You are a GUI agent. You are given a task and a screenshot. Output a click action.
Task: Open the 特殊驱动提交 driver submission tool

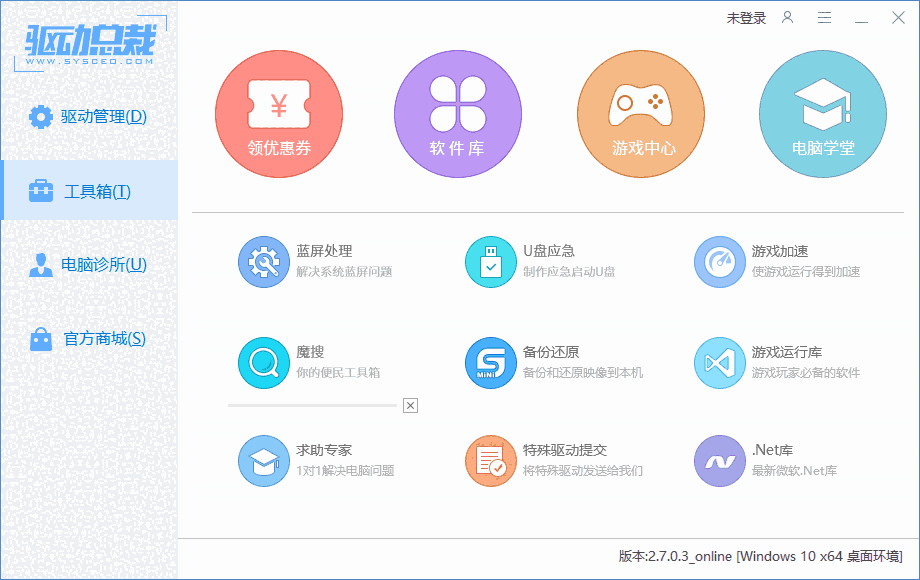click(491, 461)
